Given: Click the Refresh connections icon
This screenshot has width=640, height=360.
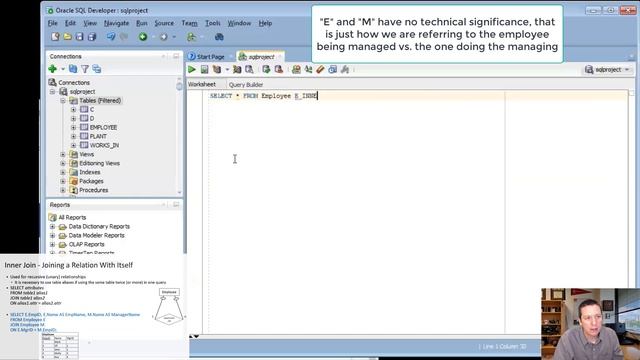Looking at the screenshot, I should 73,69.
